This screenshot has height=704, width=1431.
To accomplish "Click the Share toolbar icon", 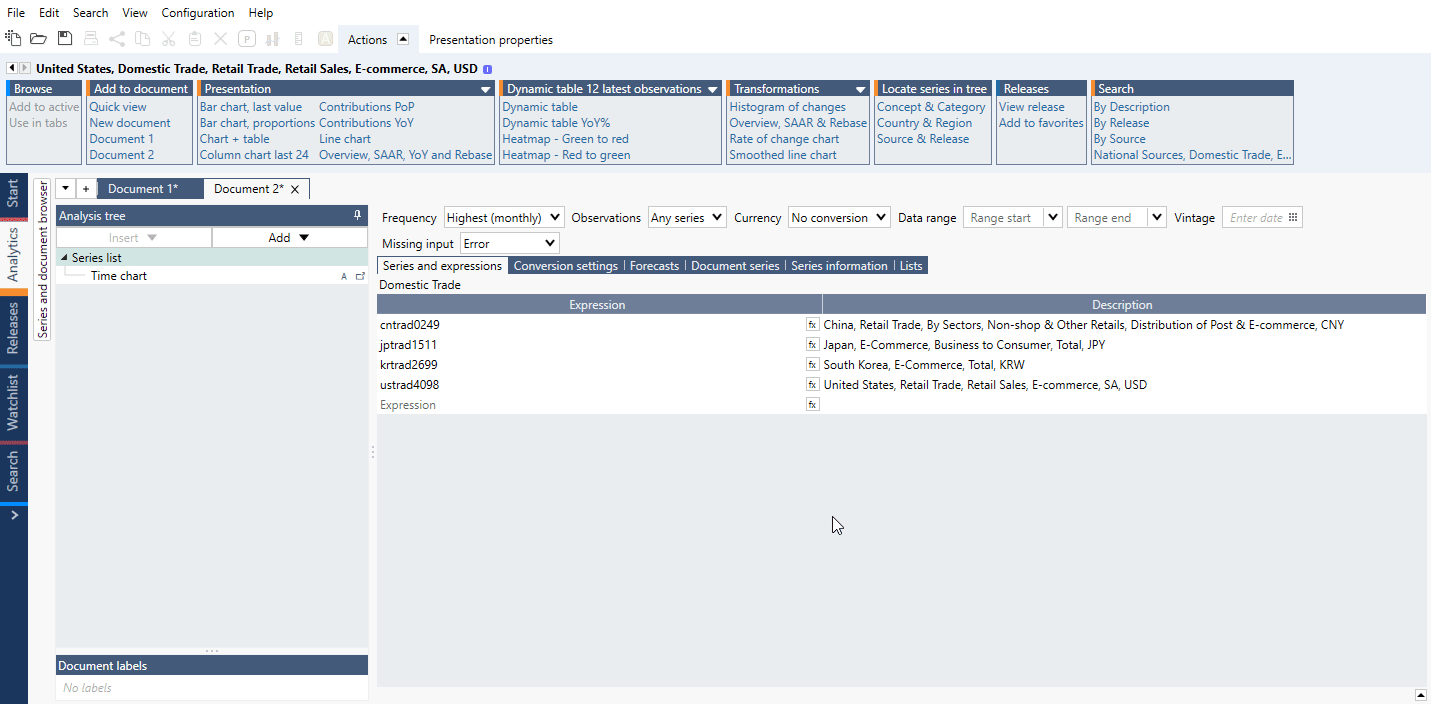I will point(117,39).
